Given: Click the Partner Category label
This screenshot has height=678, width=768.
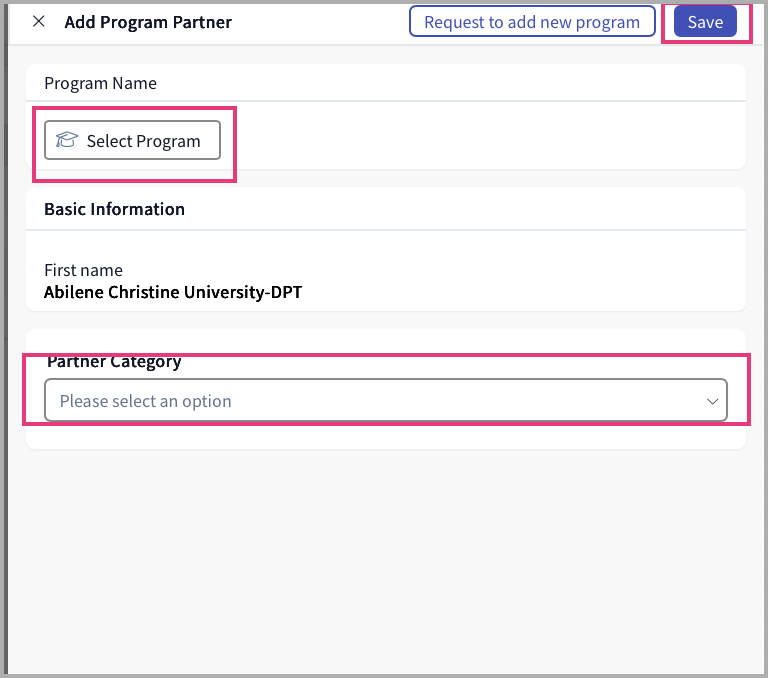Looking at the screenshot, I should [x=114, y=362].
